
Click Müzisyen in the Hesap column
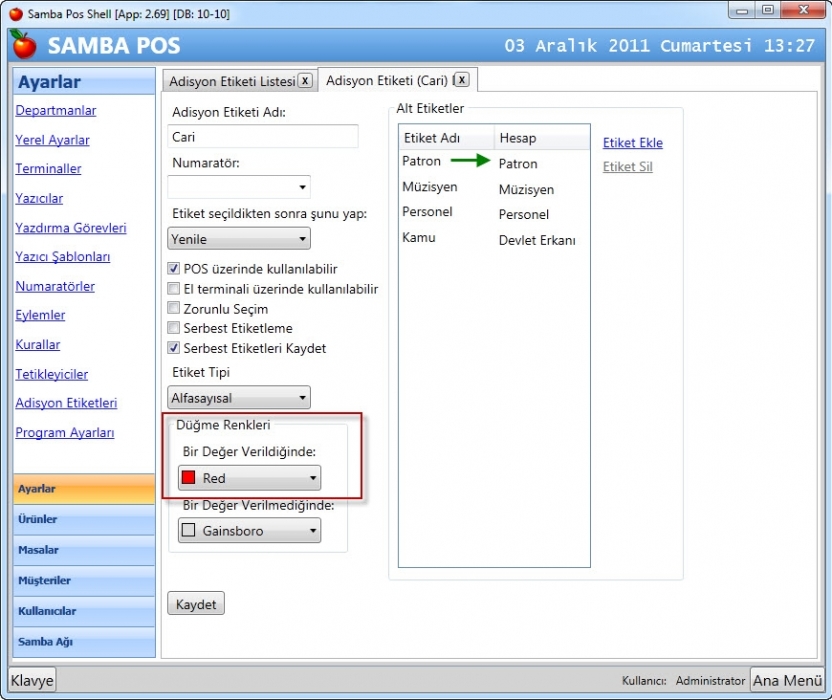coord(526,189)
